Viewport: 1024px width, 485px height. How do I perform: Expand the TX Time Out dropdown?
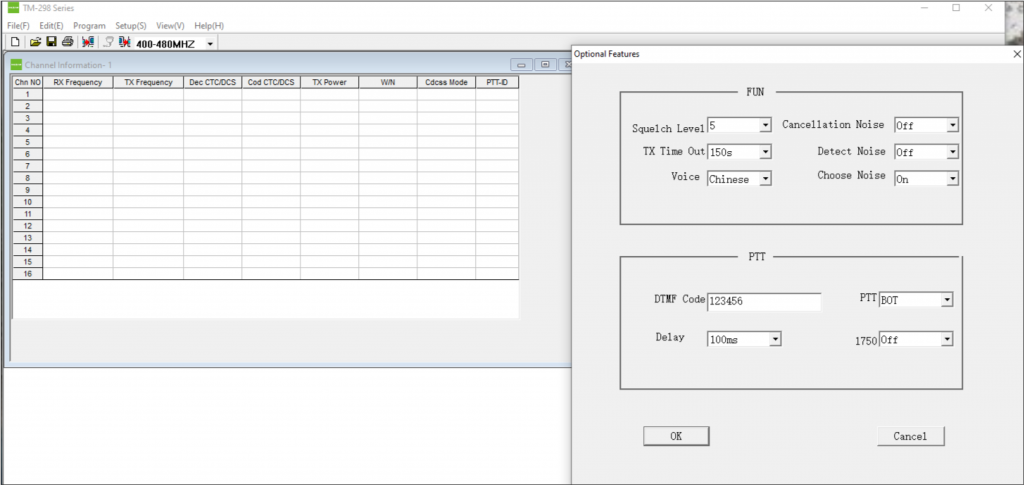[x=765, y=153]
